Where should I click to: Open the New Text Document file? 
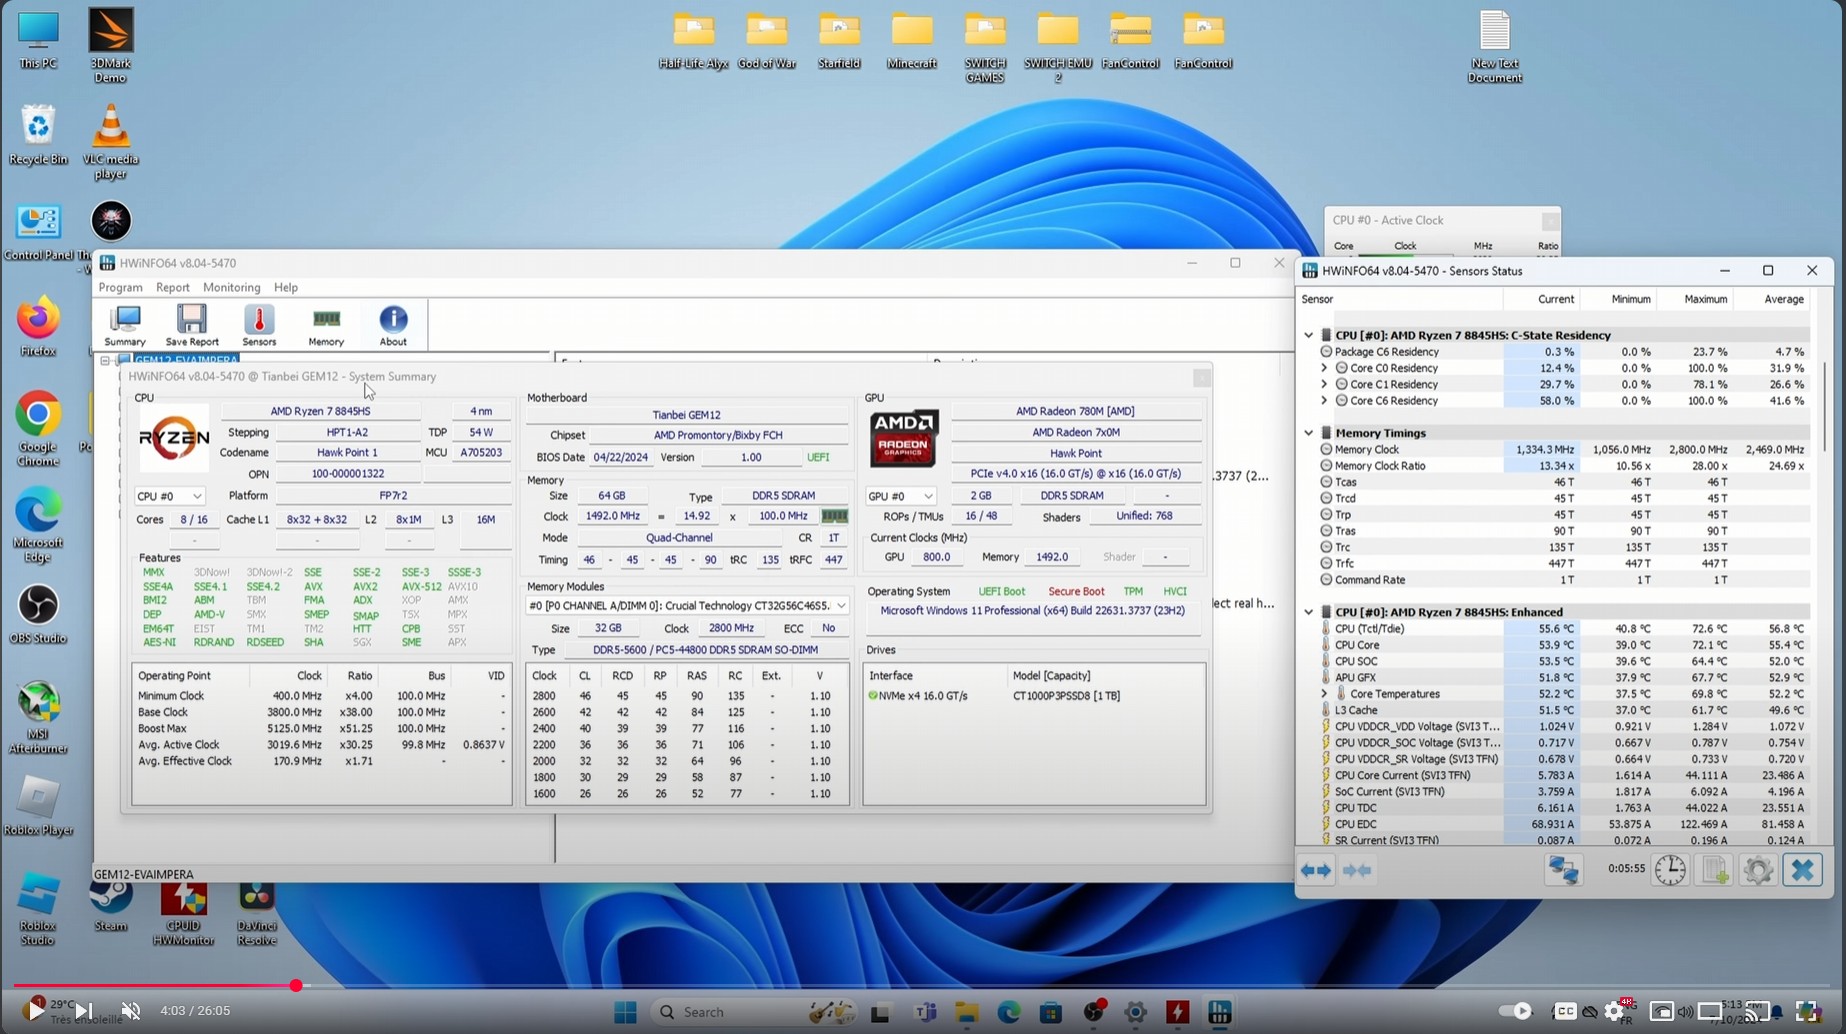(1495, 46)
